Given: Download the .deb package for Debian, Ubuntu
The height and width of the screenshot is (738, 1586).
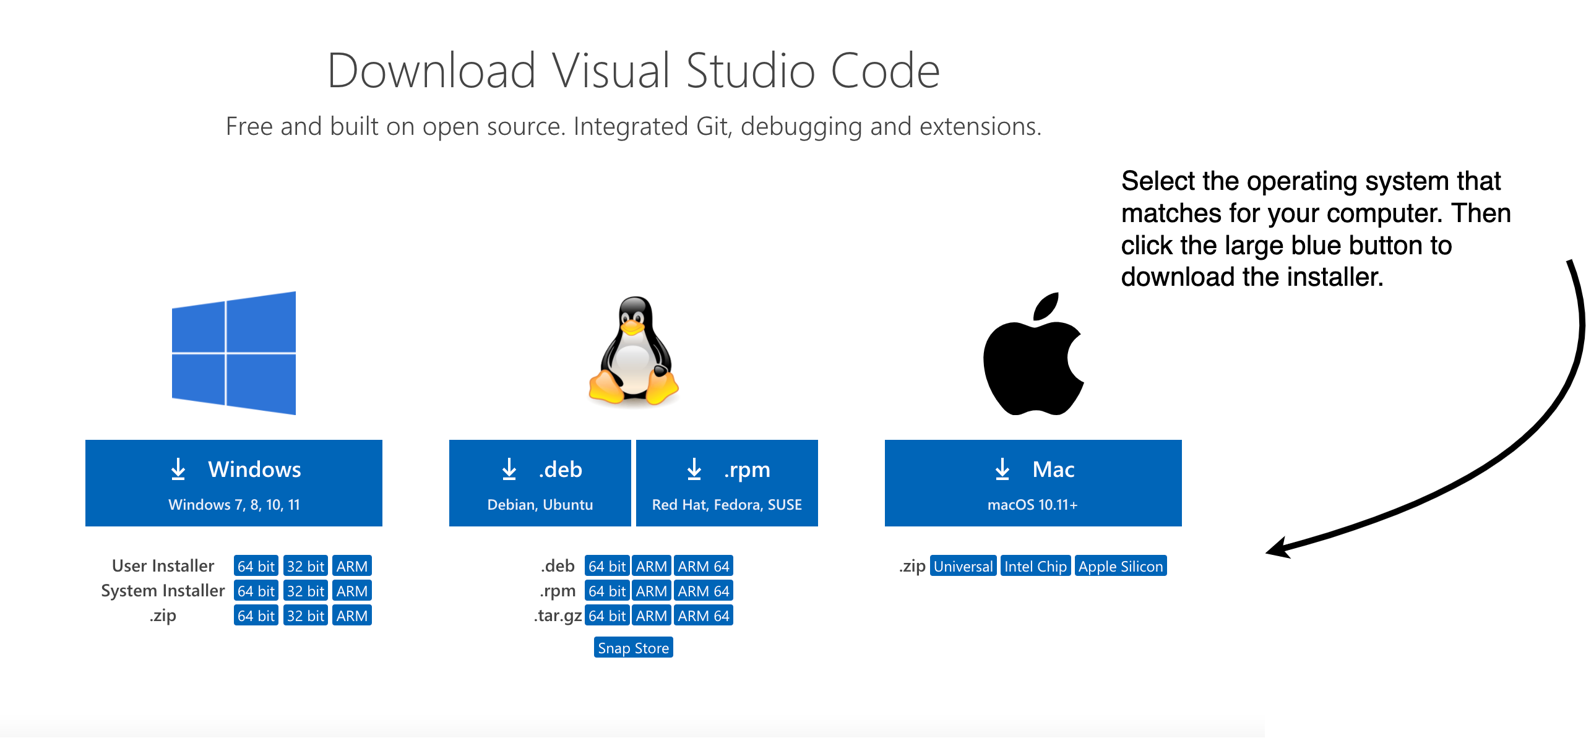Looking at the screenshot, I should 540,483.
